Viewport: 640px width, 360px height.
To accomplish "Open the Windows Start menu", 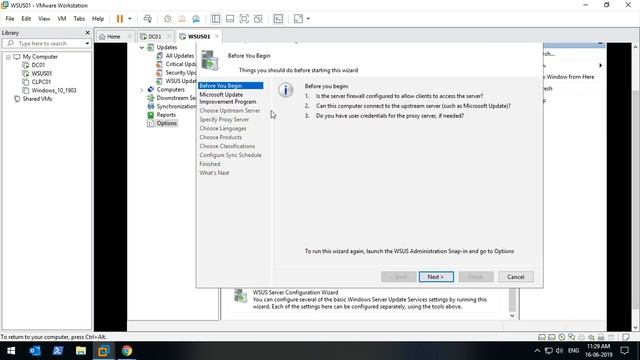I will point(11,351).
